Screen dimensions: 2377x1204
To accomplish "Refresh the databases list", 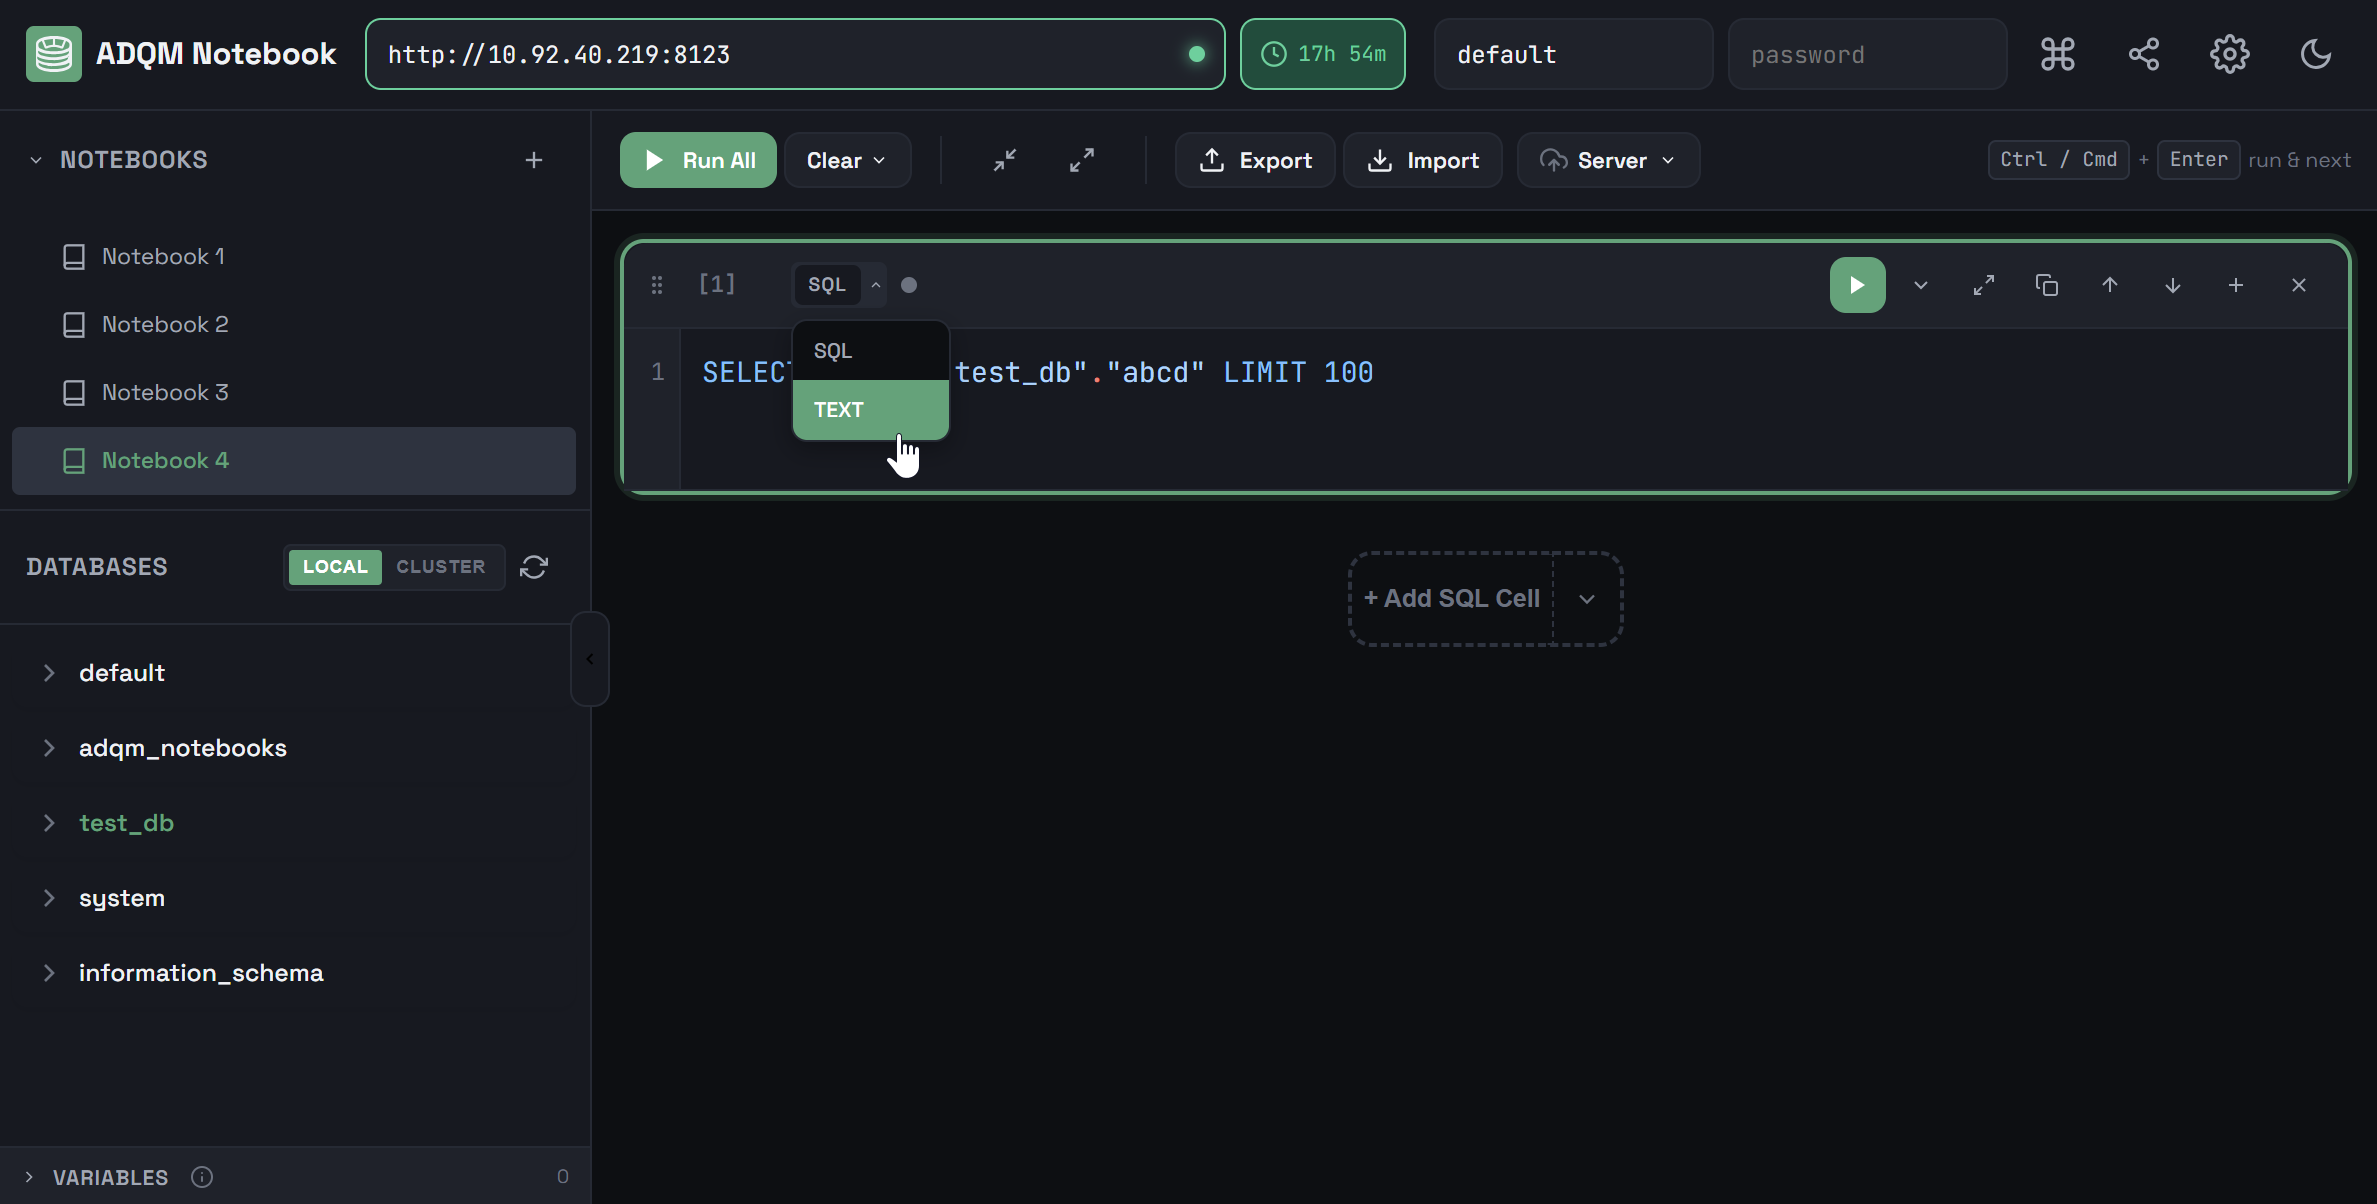I will pyautogui.click(x=534, y=567).
